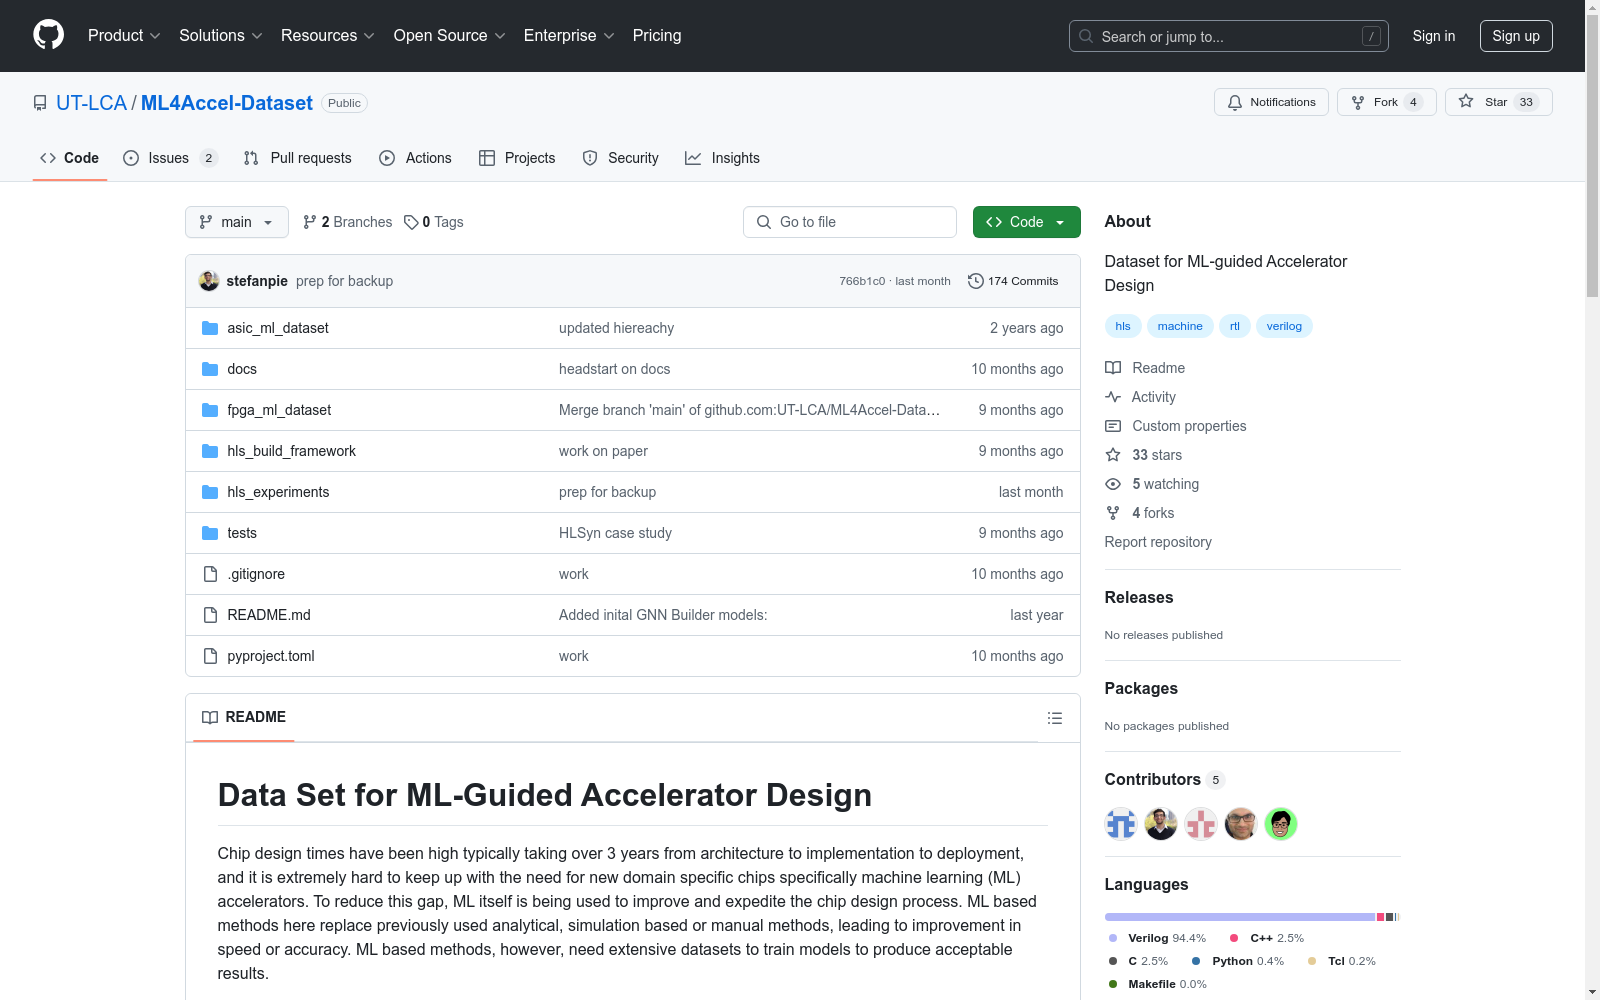Click the Verilog segment of languages bar
The image size is (1600, 1000).
tap(1240, 917)
